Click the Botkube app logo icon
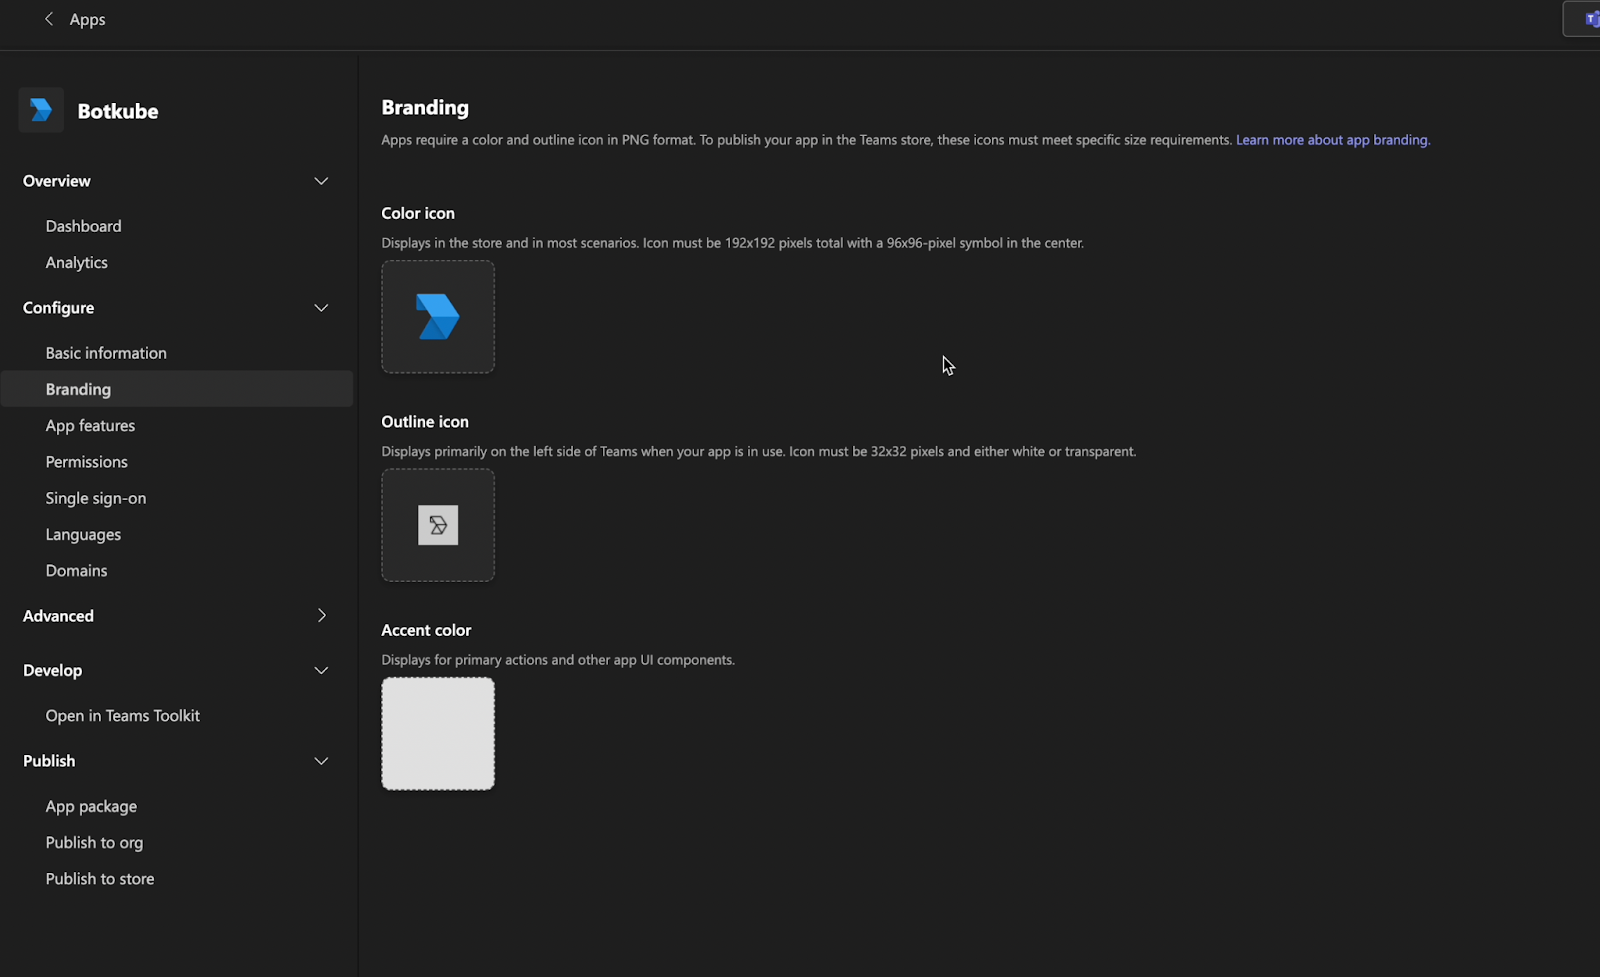The image size is (1600, 977). coord(41,110)
